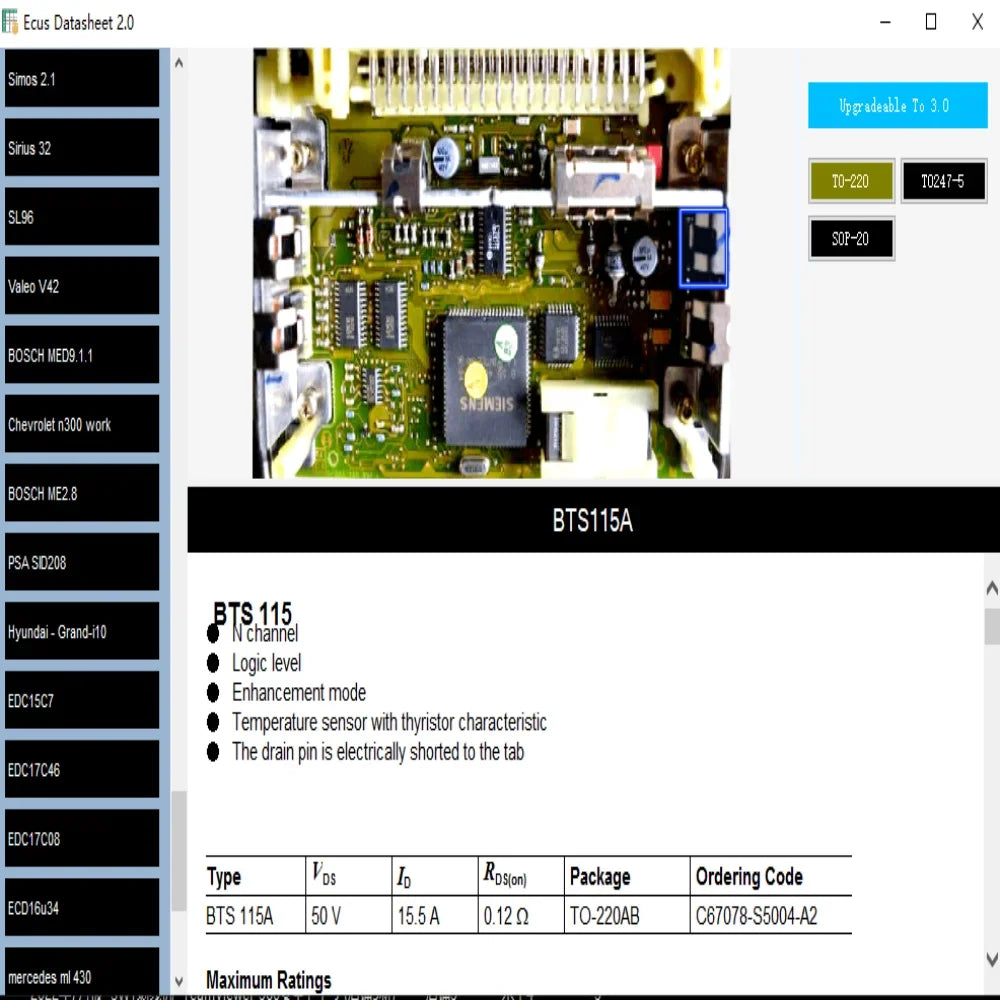Select the TO-220 package option
The width and height of the screenshot is (1000, 1000).
[x=851, y=181]
